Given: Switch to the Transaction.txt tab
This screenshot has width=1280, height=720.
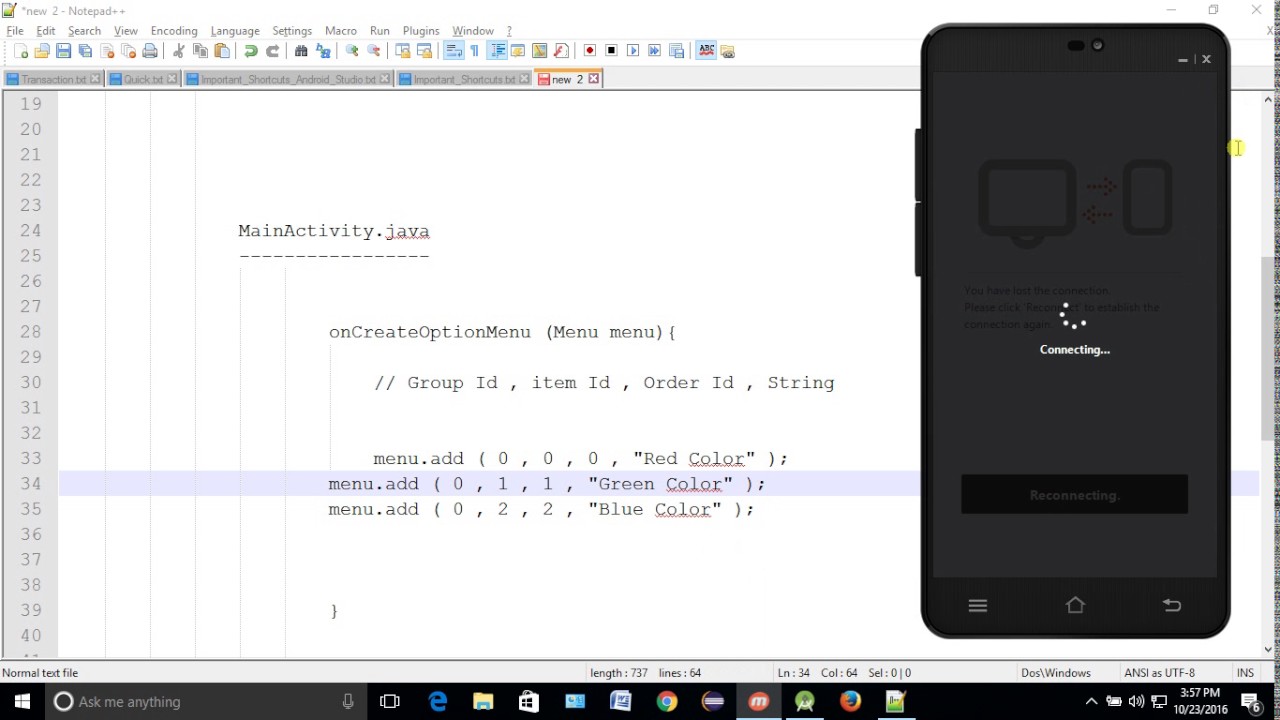Looking at the screenshot, I should click(54, 79).
